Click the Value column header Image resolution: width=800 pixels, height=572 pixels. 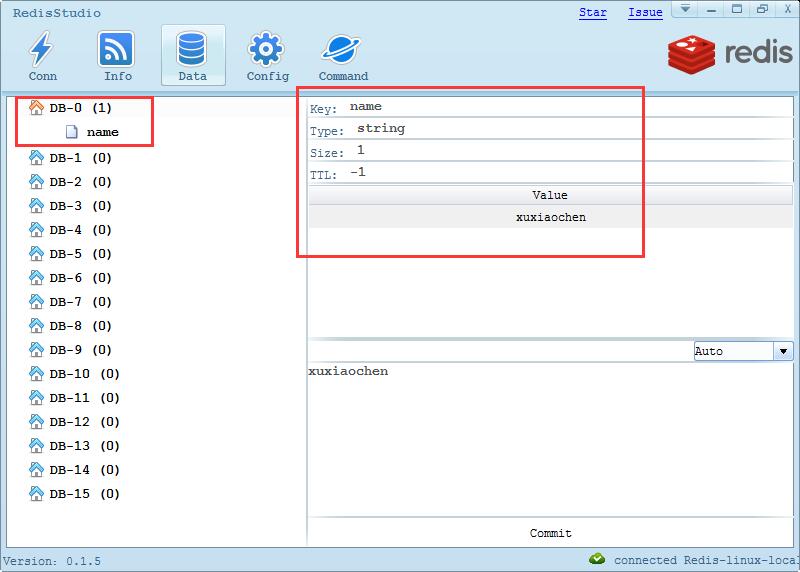tap(551, 195)
